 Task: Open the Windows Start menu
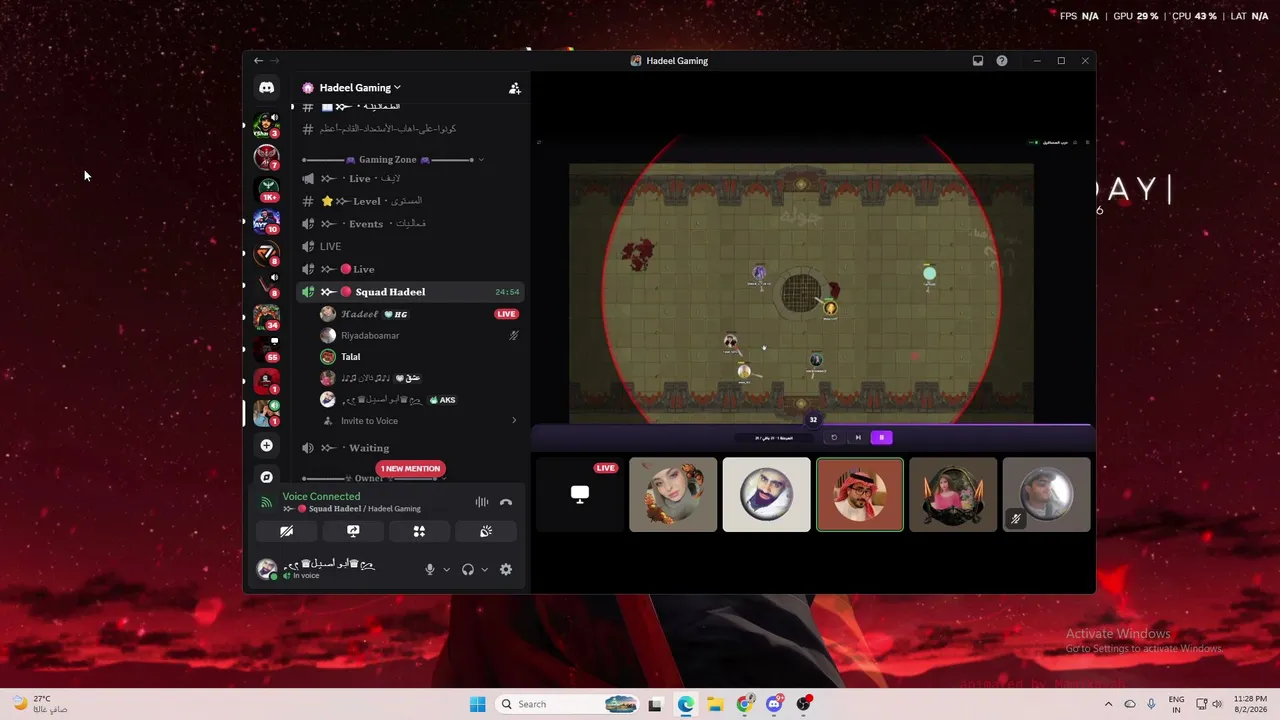(x=478, y=704)
